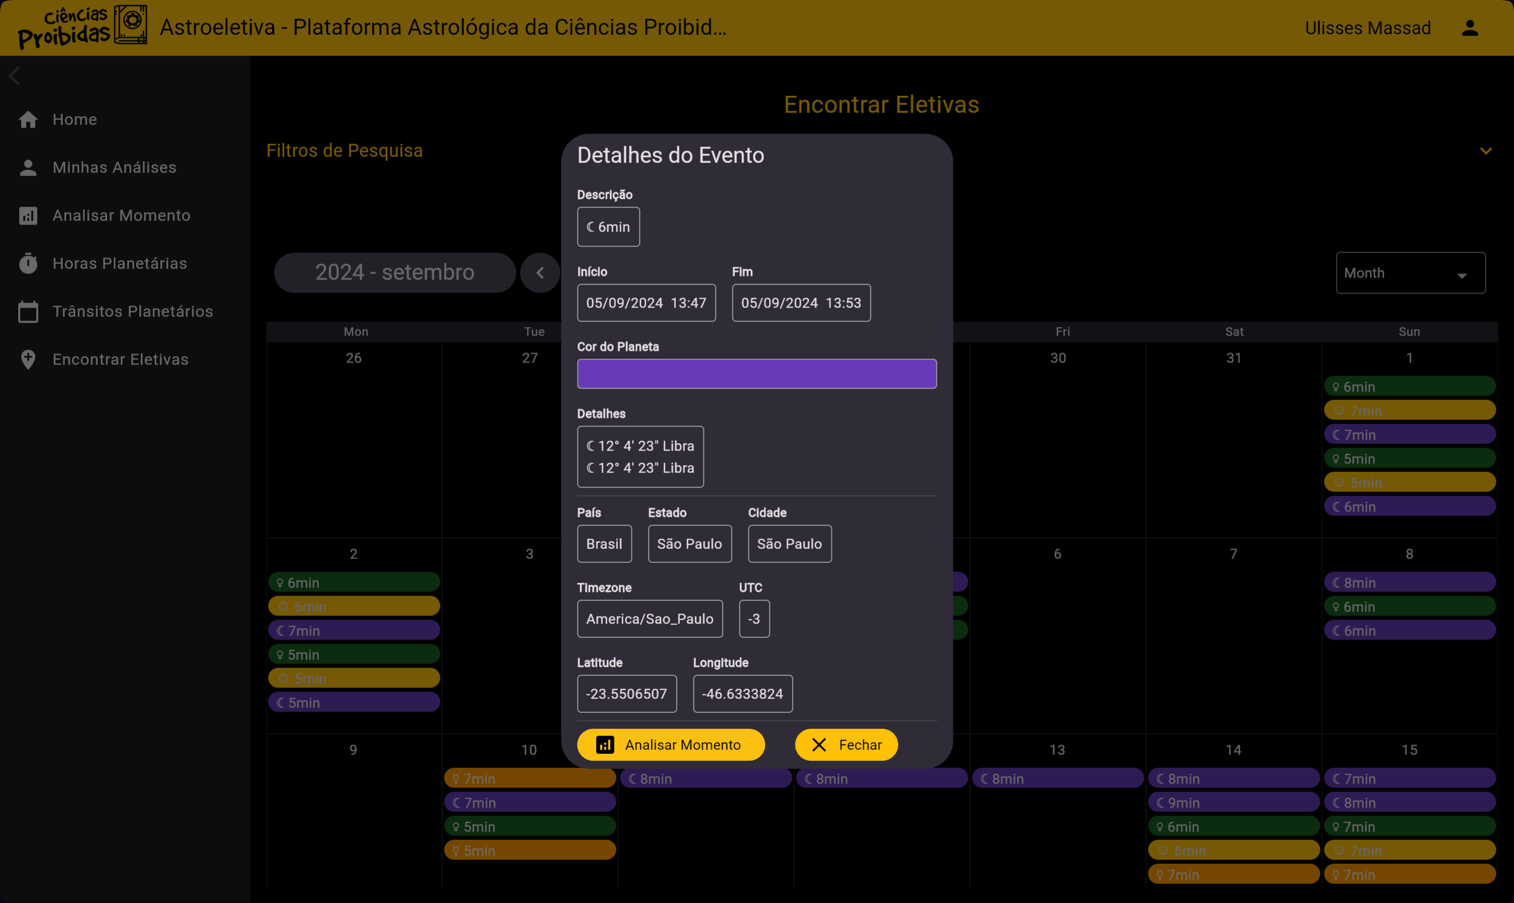Open the Month view dropdown
The image size is (1514, 903).
pyautogui.click(x=1409, y=273)
